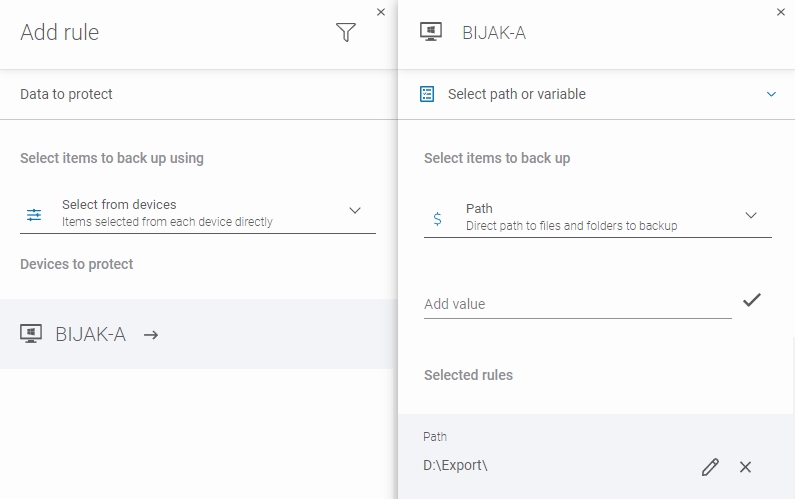The image size is (795, 499).
Task: Select the BIJAK-A device name in the list
Action: pyautogui.click(x=91, y=335)
